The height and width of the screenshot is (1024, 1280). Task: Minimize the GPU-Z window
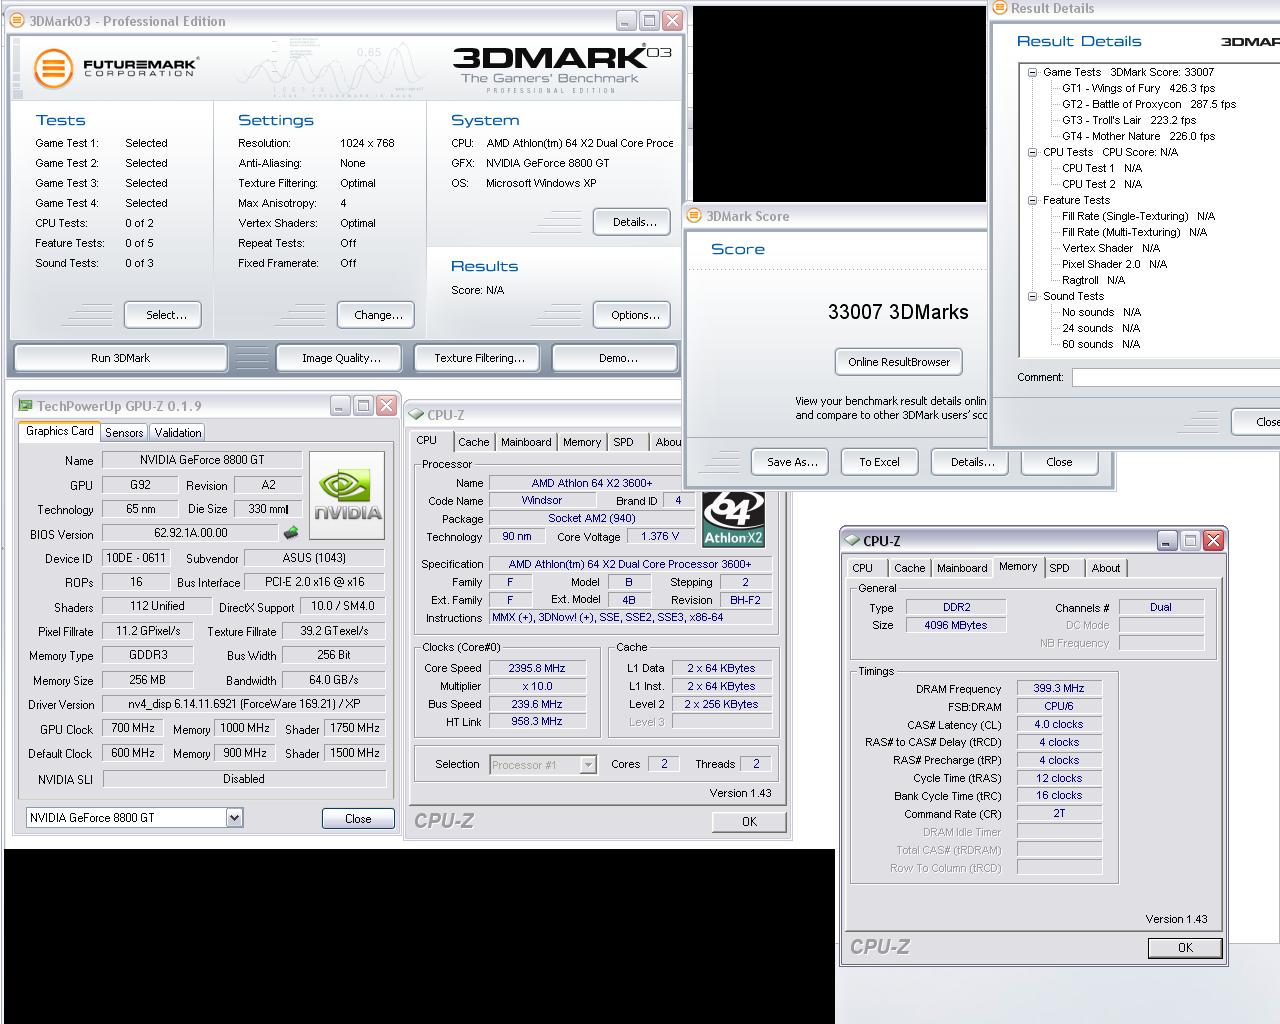click(x=340, y=405)
